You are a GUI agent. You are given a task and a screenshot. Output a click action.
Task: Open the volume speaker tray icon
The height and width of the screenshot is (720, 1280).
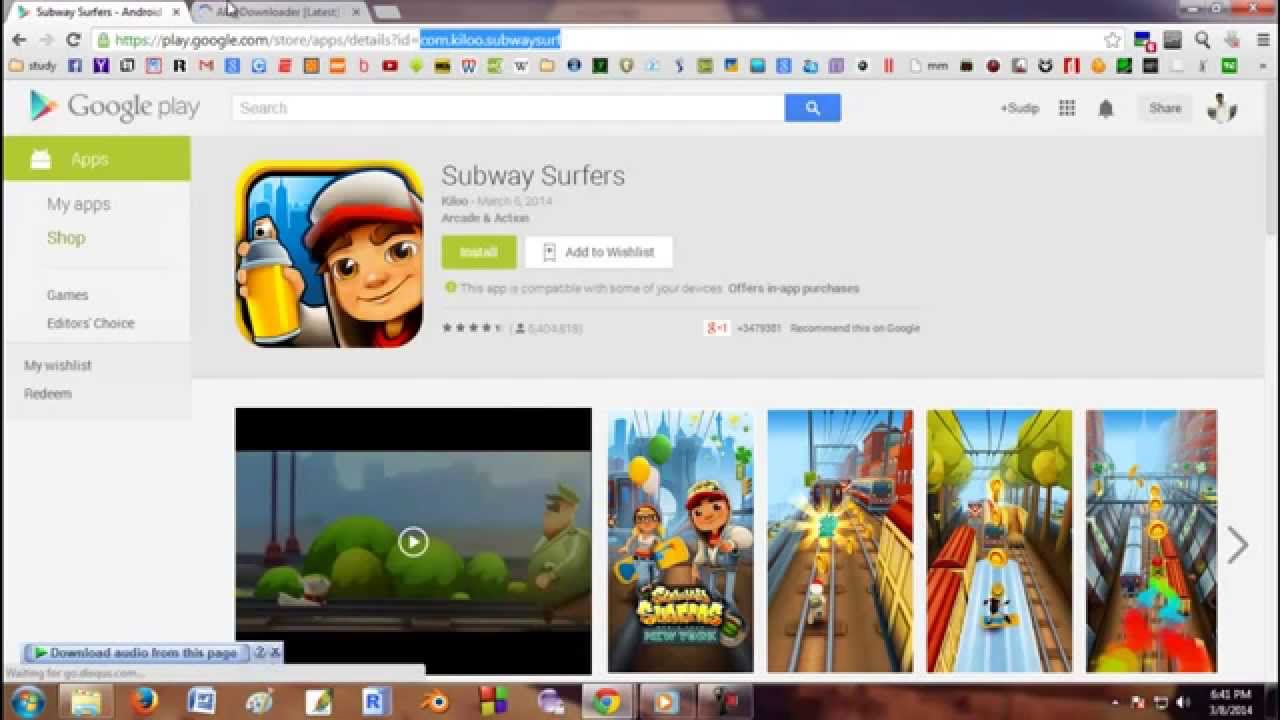[x=1183, y=702]
